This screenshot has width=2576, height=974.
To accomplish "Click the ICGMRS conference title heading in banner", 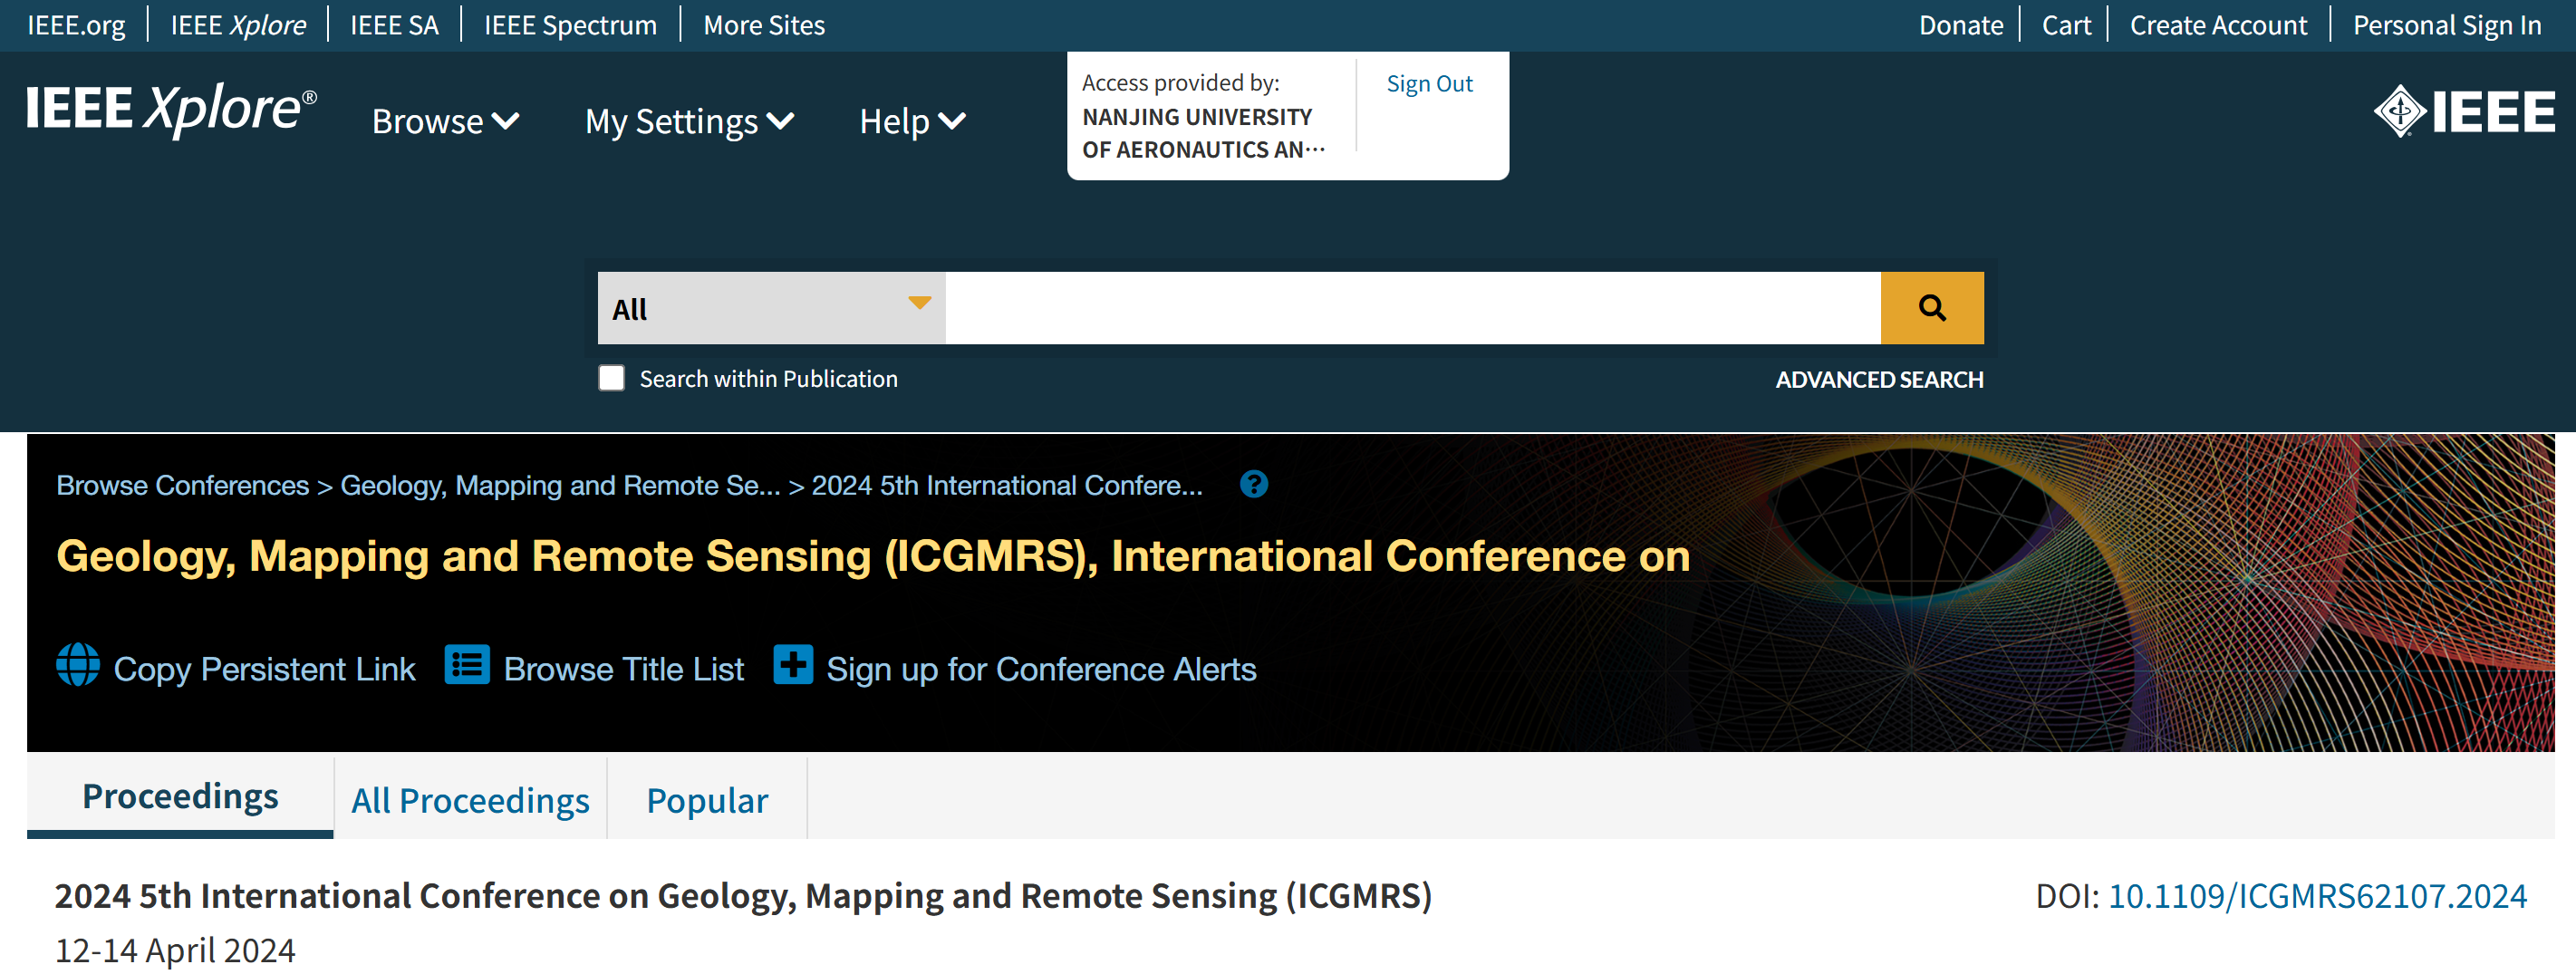I will pos(873,556).
